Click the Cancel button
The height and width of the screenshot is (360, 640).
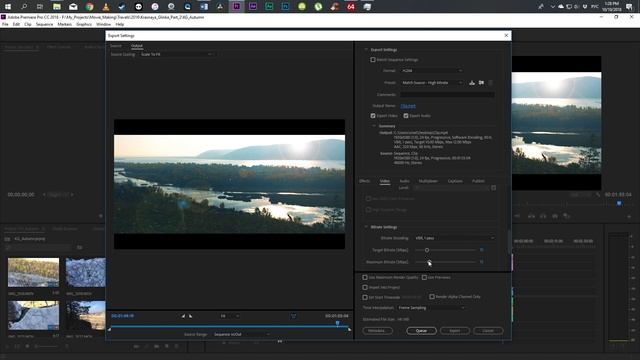click(x=488, y=331)
